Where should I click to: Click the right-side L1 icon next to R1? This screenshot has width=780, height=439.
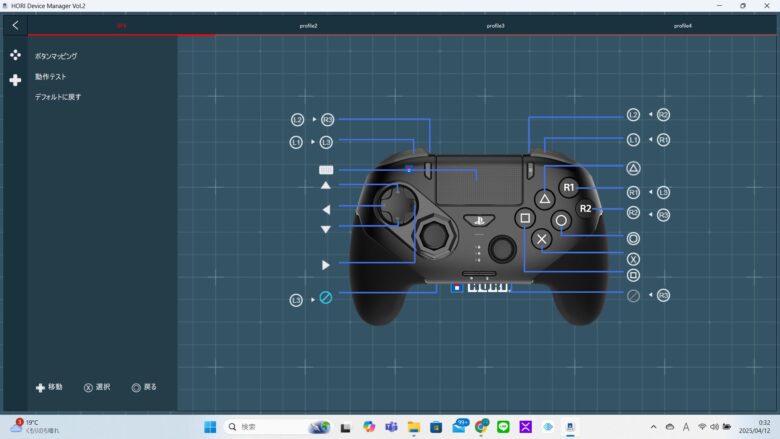[x=633, y=140]
